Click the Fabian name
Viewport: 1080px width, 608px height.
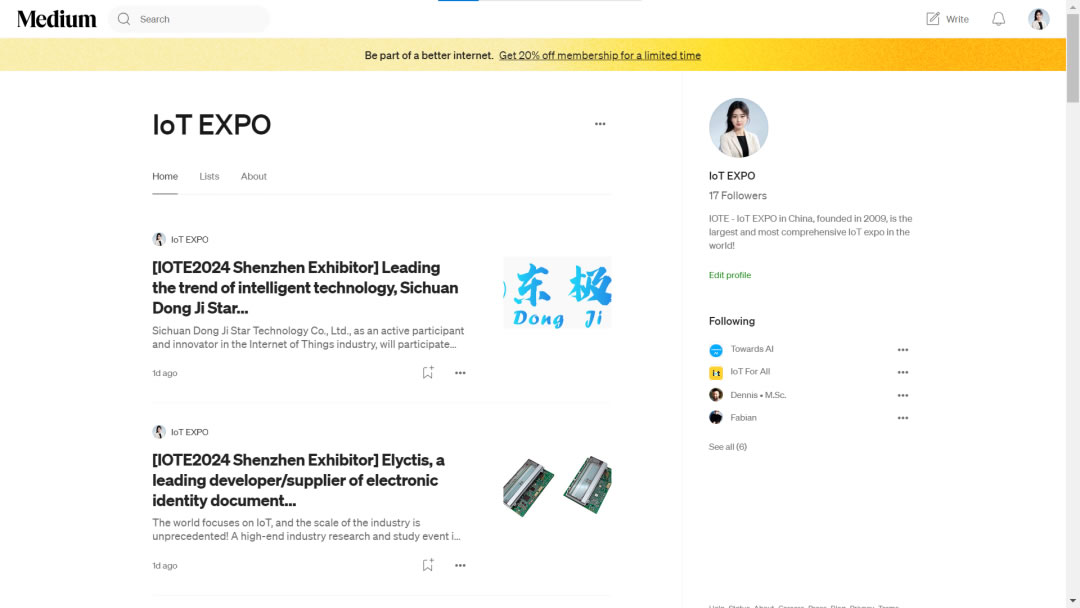click(743, 418)
